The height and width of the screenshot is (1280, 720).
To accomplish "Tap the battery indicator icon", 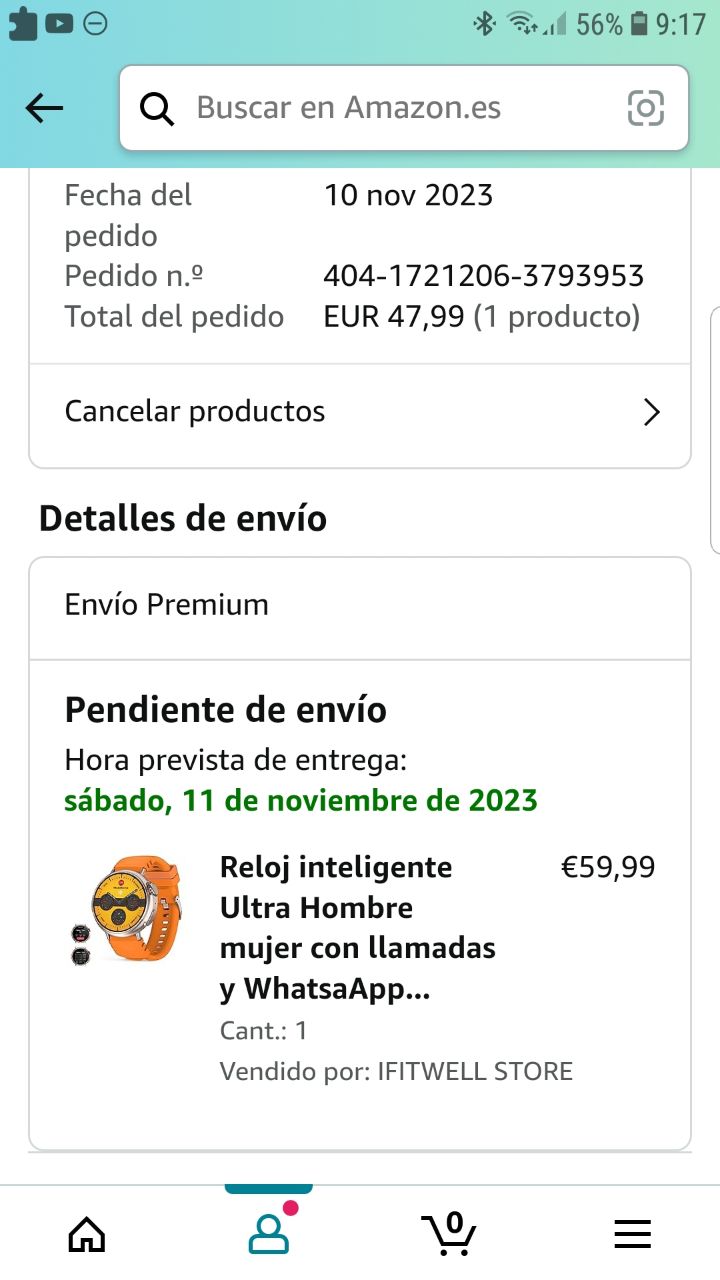I will pos(639,24).
